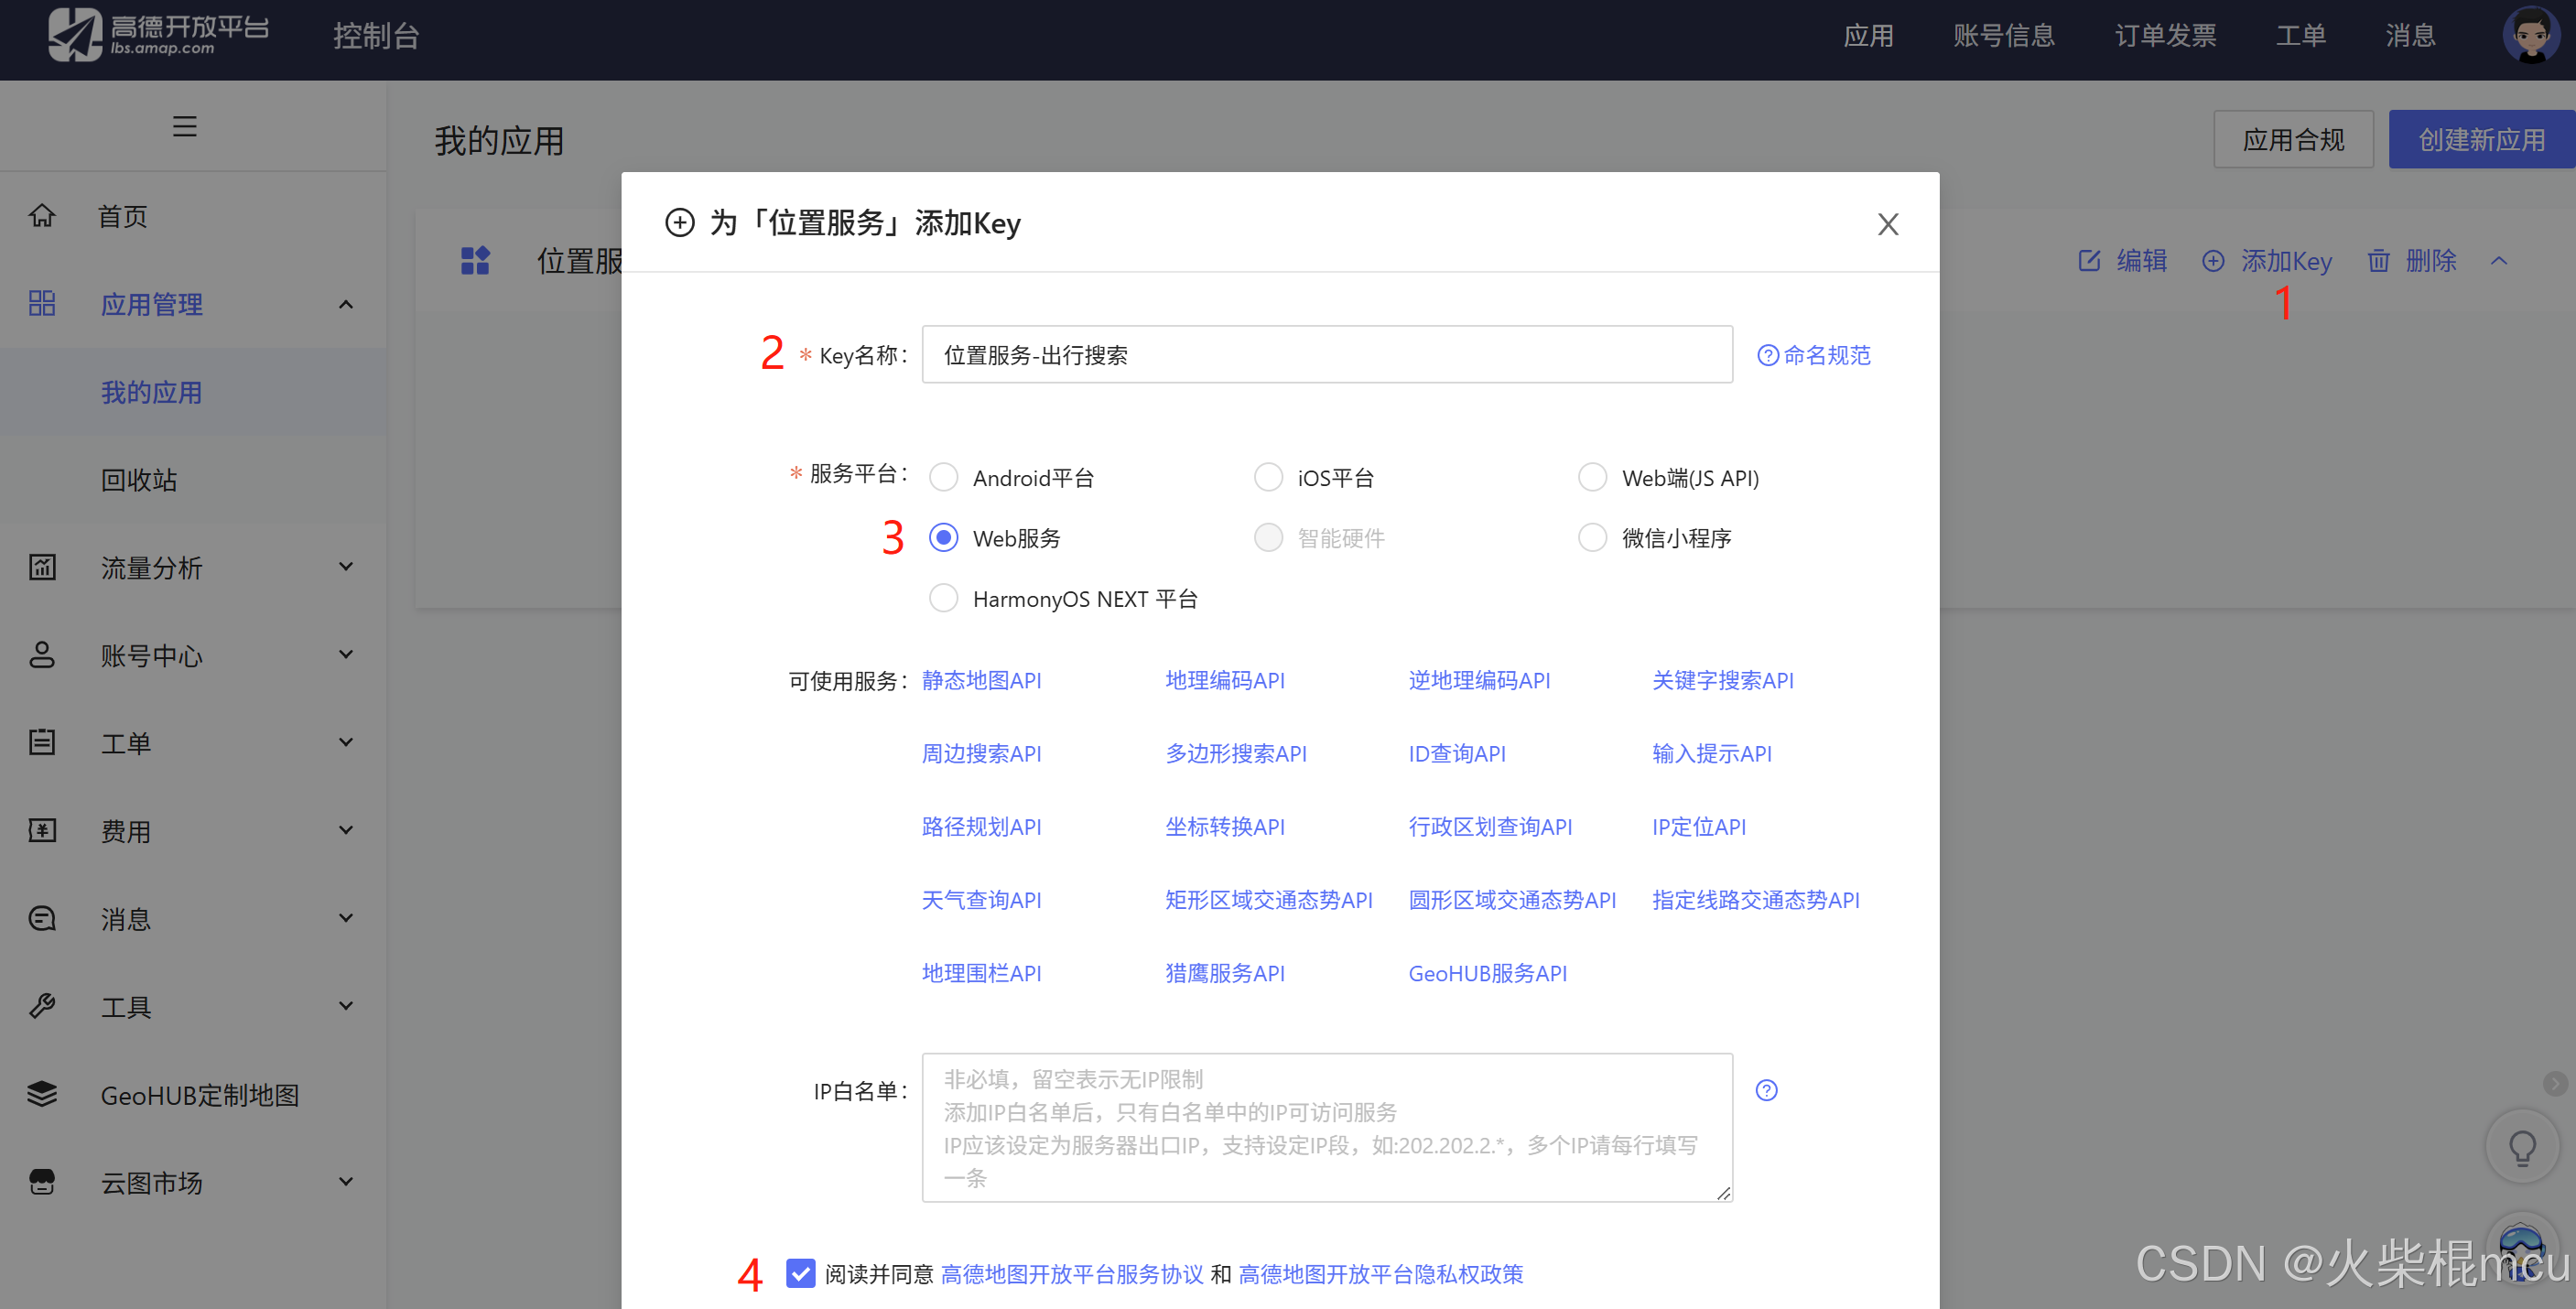2576x1309 pixels.
Task: Open the 路径规划API link
Action: pos(981,827)
